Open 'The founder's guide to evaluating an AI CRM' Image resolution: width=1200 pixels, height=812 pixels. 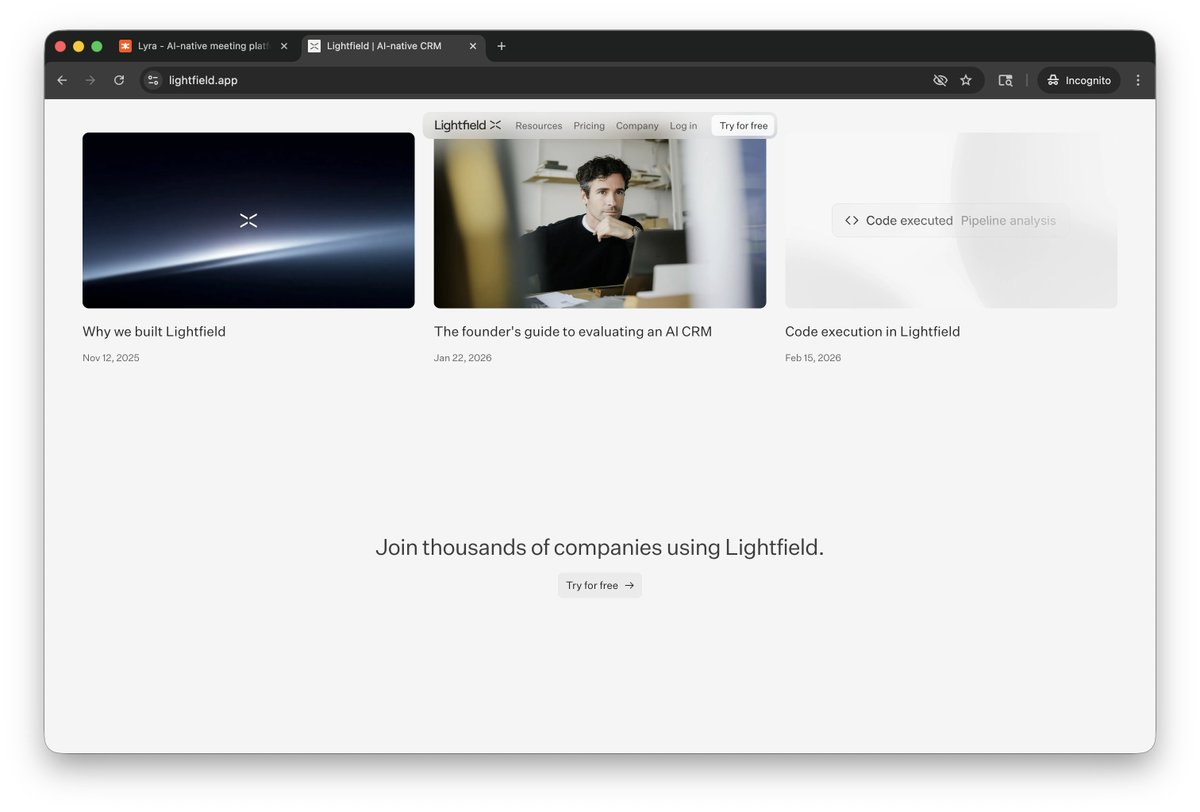tap(573, 332)
